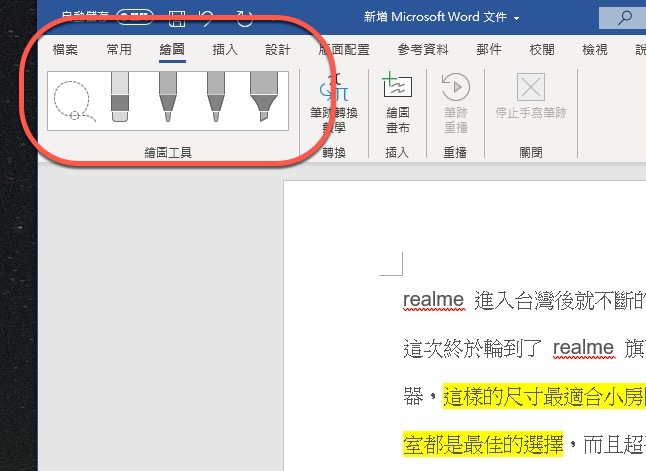The image size is (646, 471).
Task: Expand the document title dropdown arrow
Action: pyautogui.click(x=516, y=19)
